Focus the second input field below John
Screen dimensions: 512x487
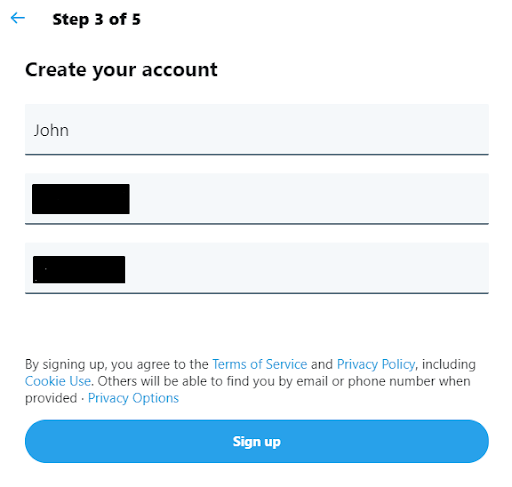click(257, 199)
